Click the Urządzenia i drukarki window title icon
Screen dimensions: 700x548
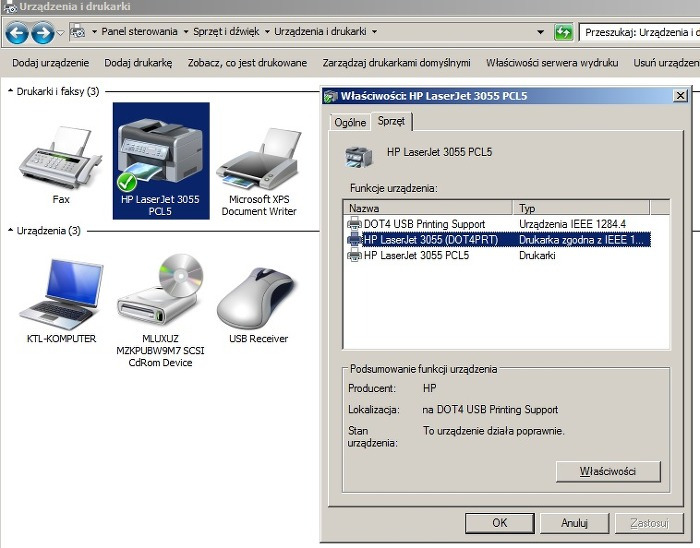(x=10, y=7)
